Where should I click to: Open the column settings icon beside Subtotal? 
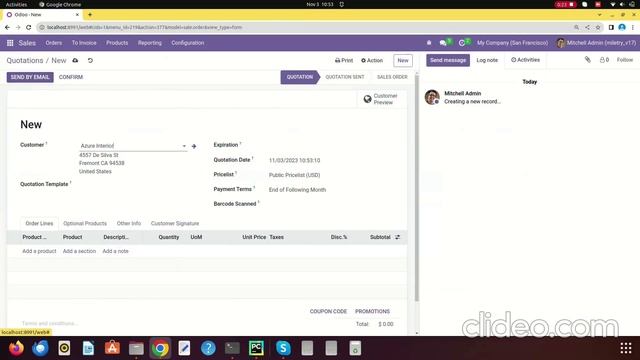397,237
